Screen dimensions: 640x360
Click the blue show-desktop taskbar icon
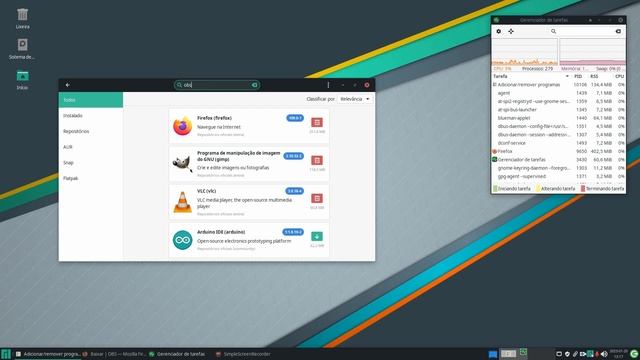(x=493, y=354)
